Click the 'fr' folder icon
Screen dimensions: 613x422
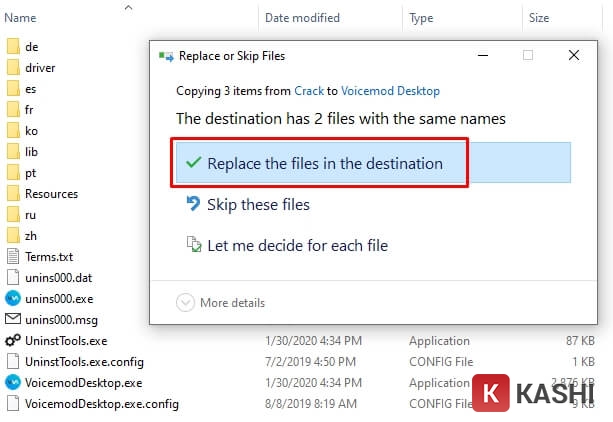tap(13, 110)
